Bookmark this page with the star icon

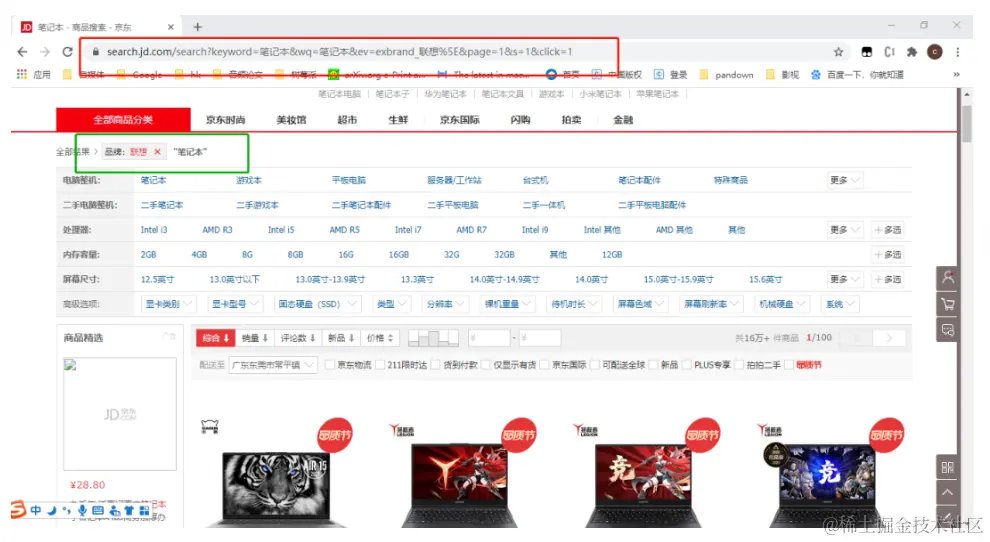coord(838,52)
